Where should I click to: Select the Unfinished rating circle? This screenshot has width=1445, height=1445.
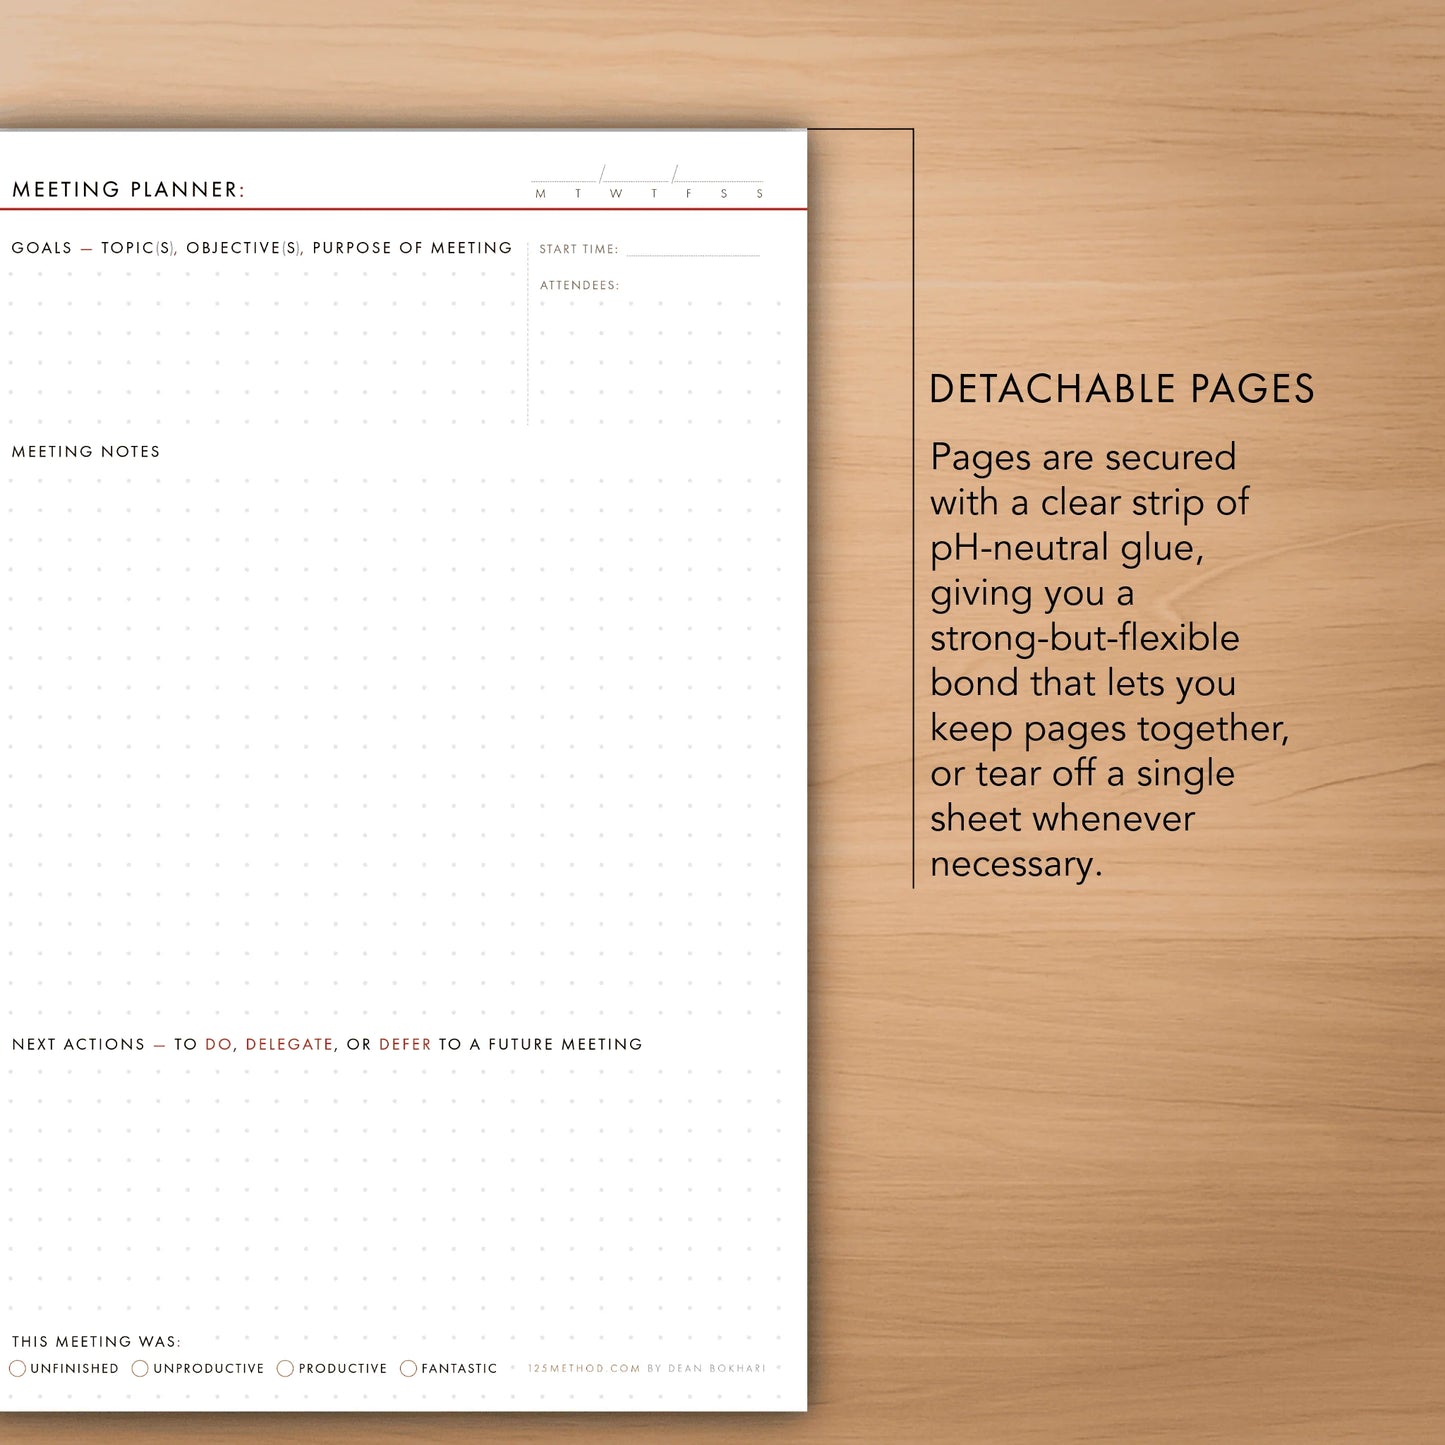(x=17, y=1368)
